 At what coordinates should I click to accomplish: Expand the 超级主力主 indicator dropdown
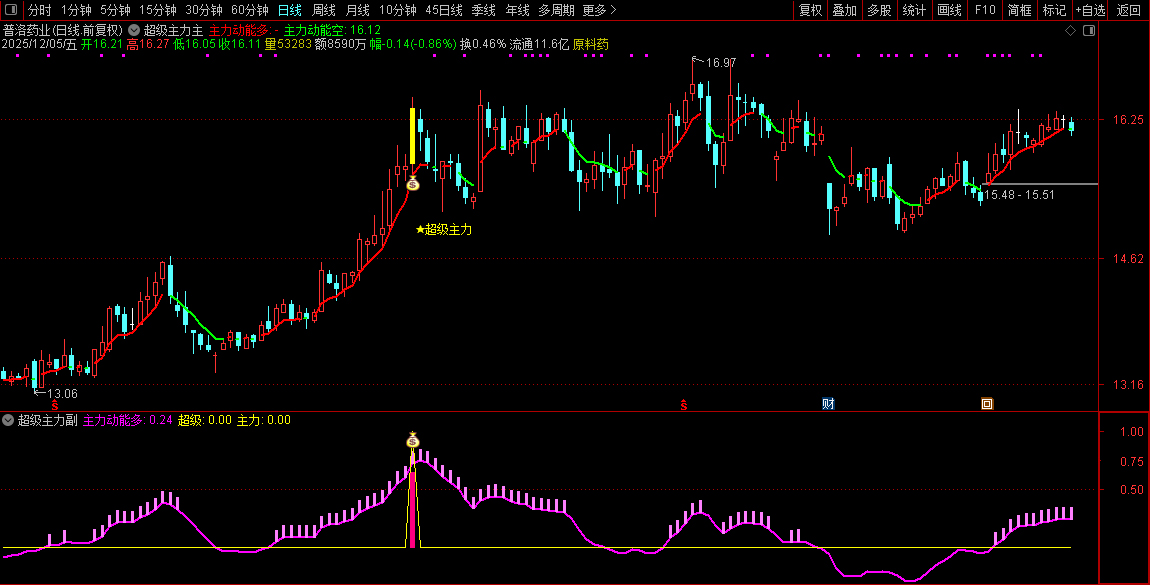pos(134,30)
